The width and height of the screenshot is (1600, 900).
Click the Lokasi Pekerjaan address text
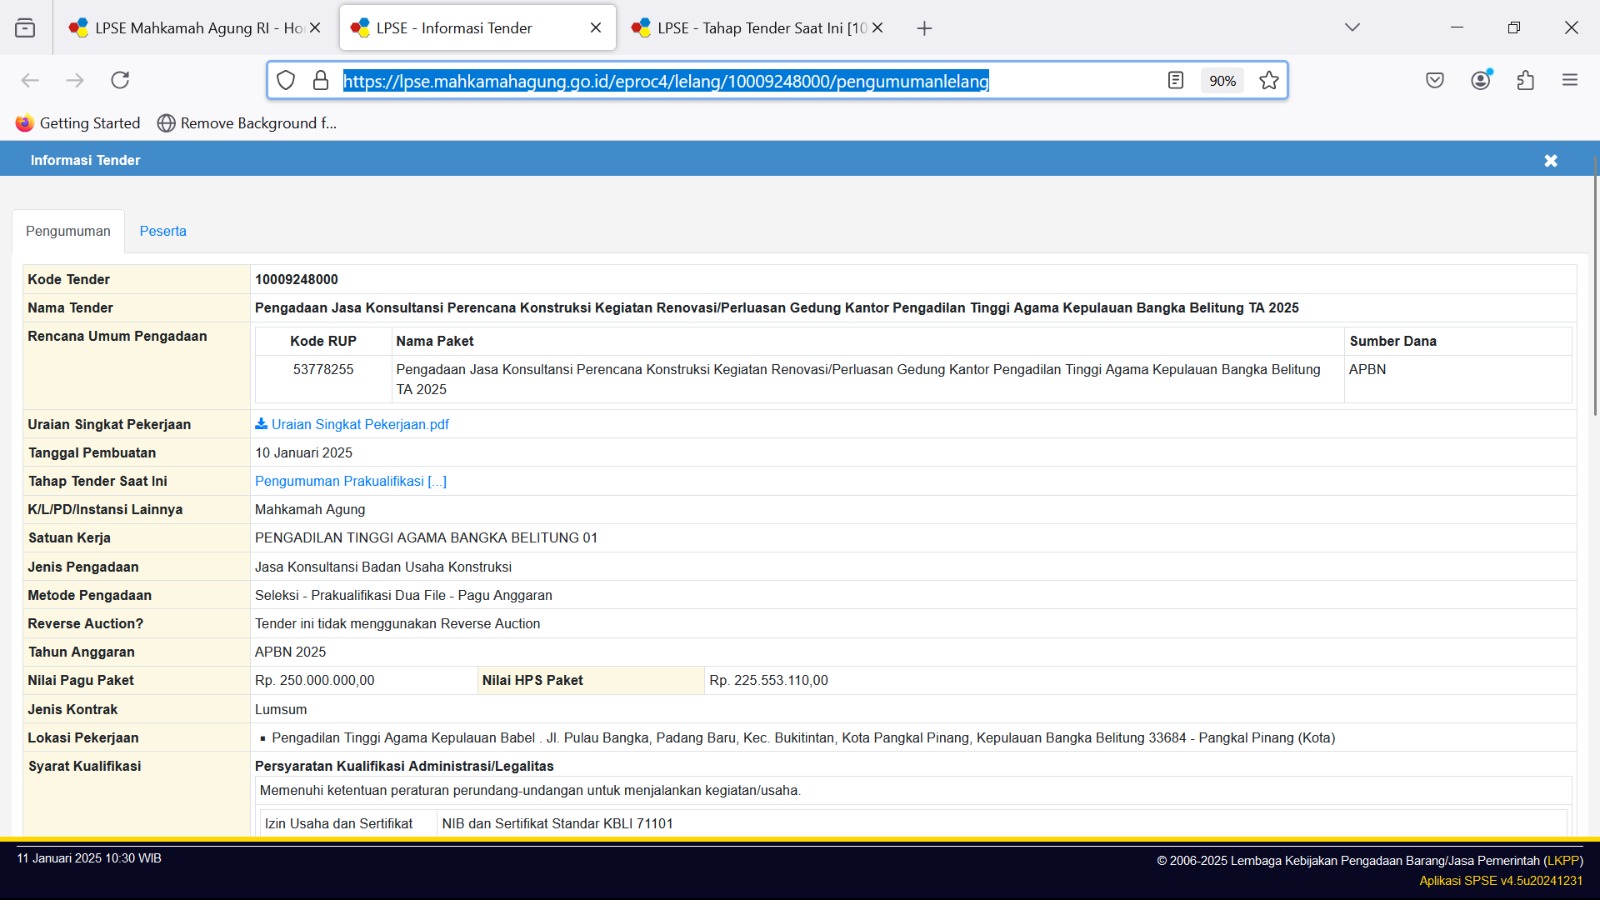point(803,738)
